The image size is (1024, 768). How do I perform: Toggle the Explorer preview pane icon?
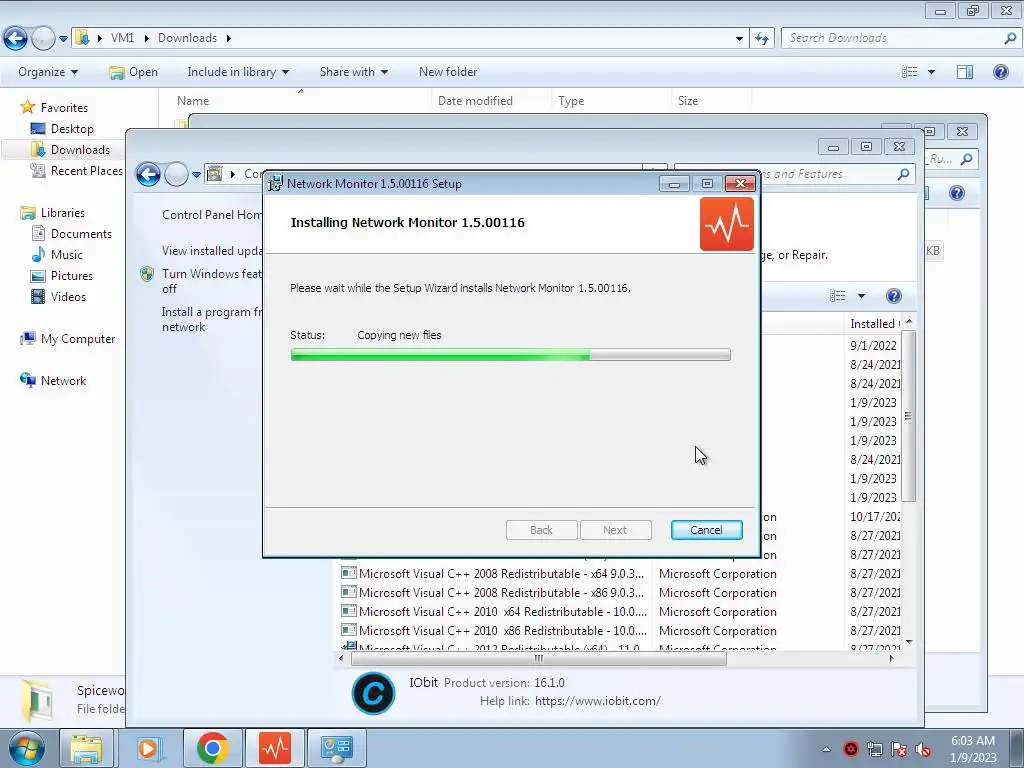point(965,72)
